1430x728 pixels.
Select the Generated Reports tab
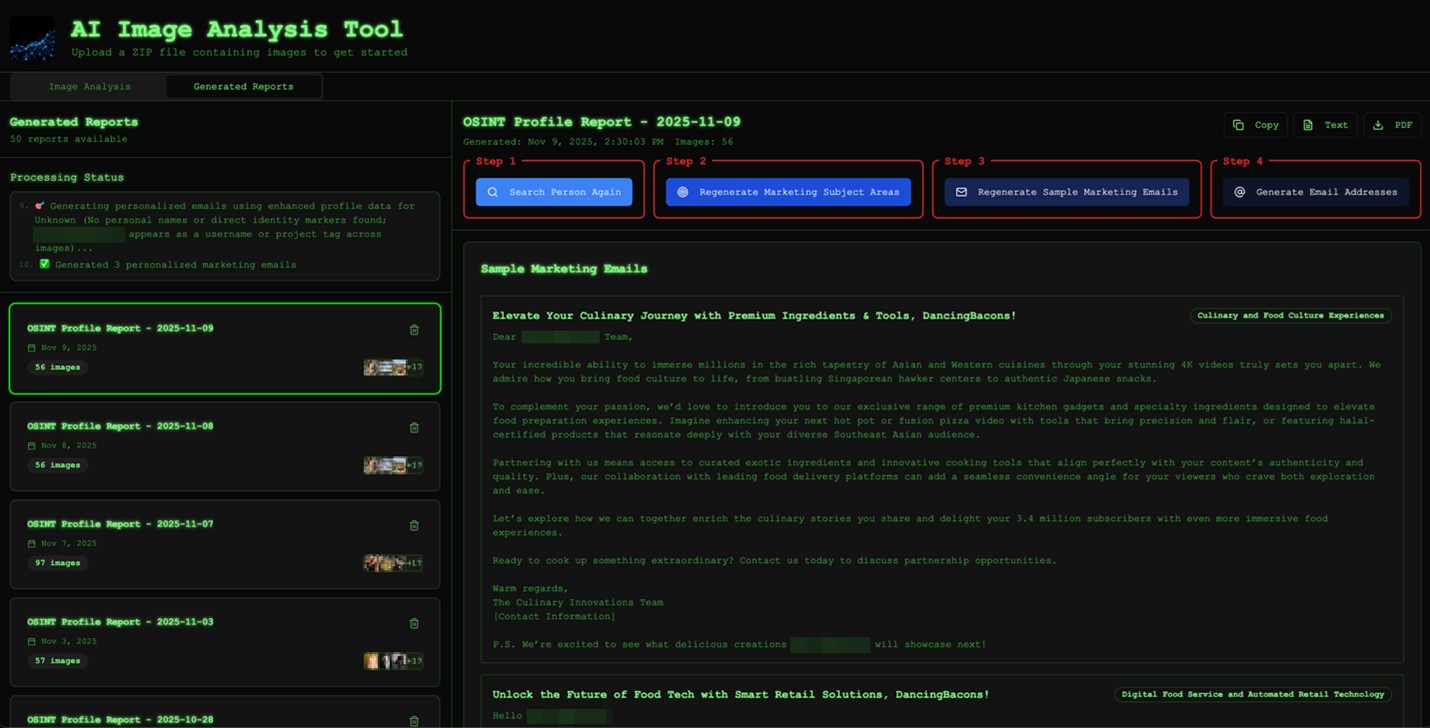(x=243, y=87)
